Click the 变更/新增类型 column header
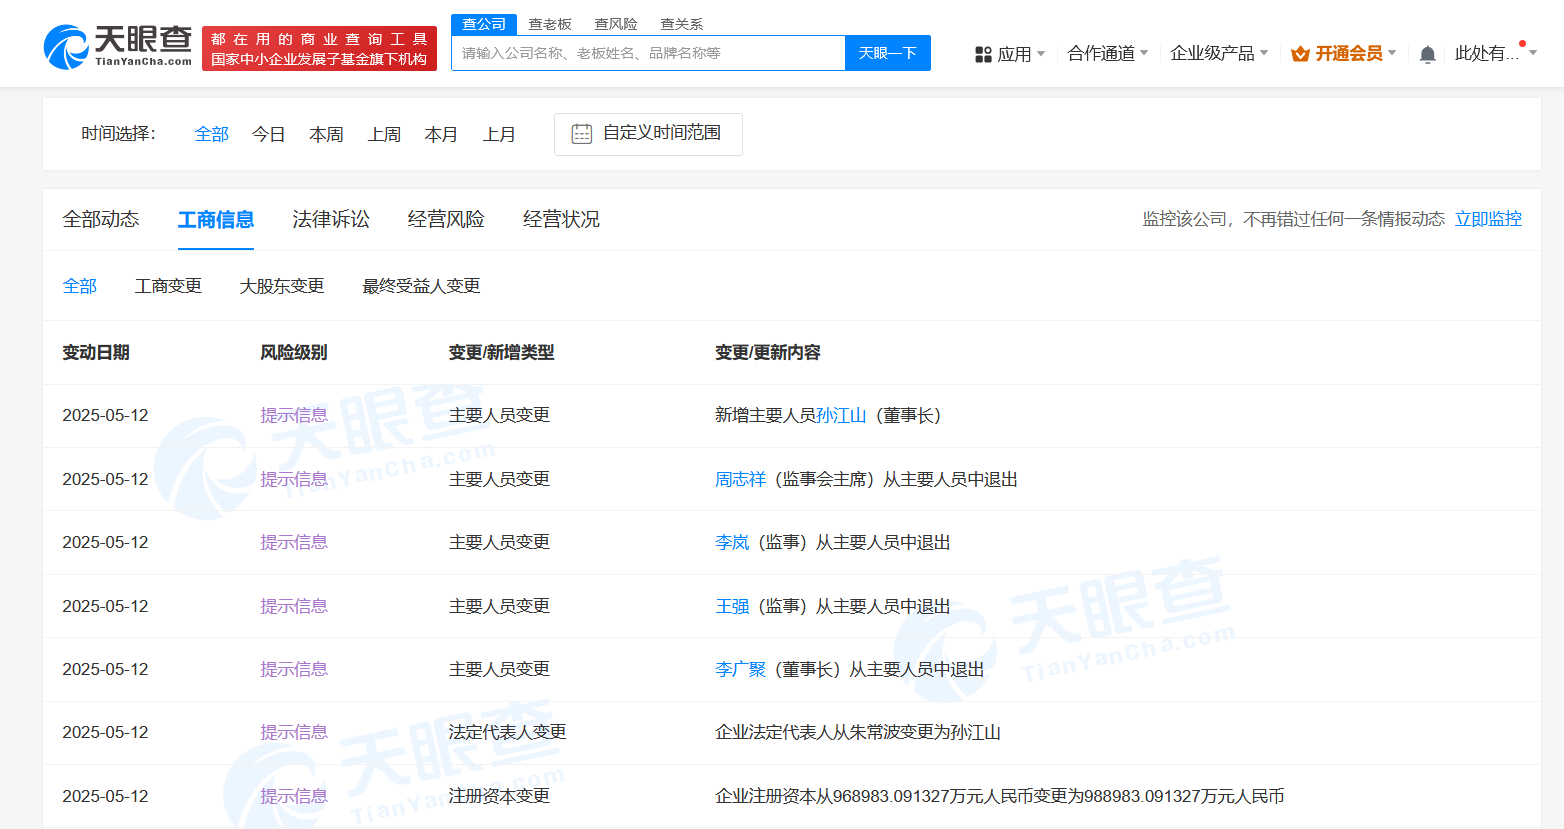The width and height of the screenshot is (1564, 829). [501, 352]
